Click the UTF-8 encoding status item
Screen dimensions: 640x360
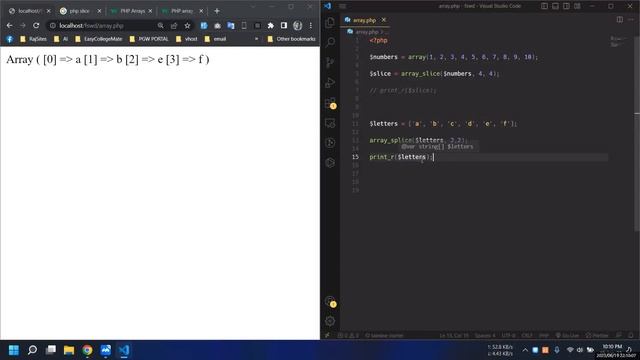click(x=509, y=336)
